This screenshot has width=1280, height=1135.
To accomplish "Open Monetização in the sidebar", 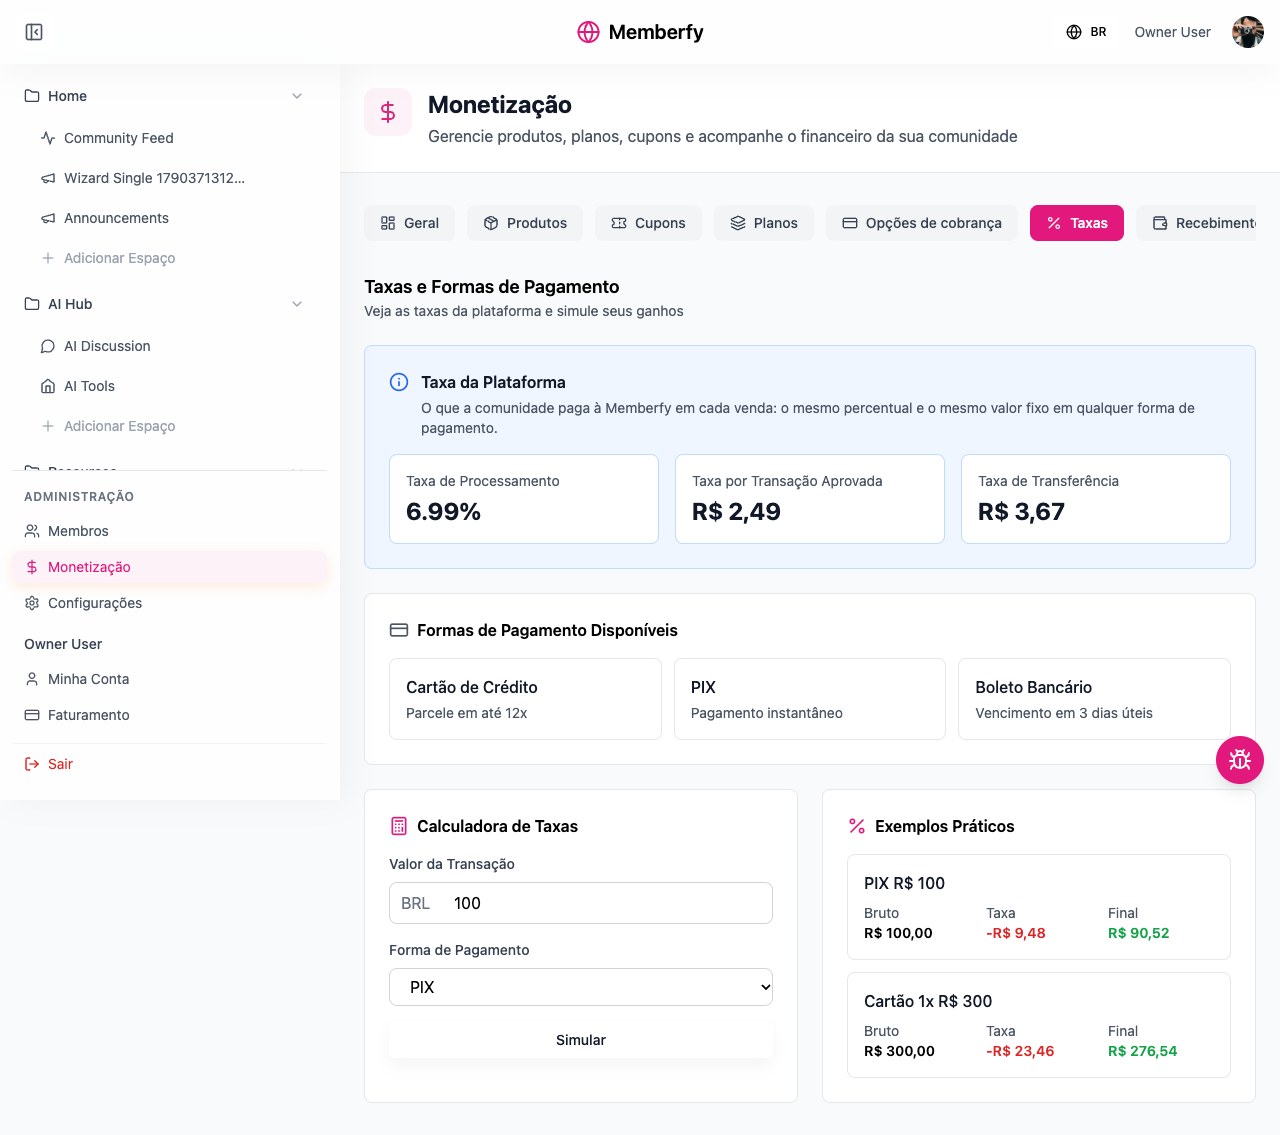I will [x=170, y=567].
